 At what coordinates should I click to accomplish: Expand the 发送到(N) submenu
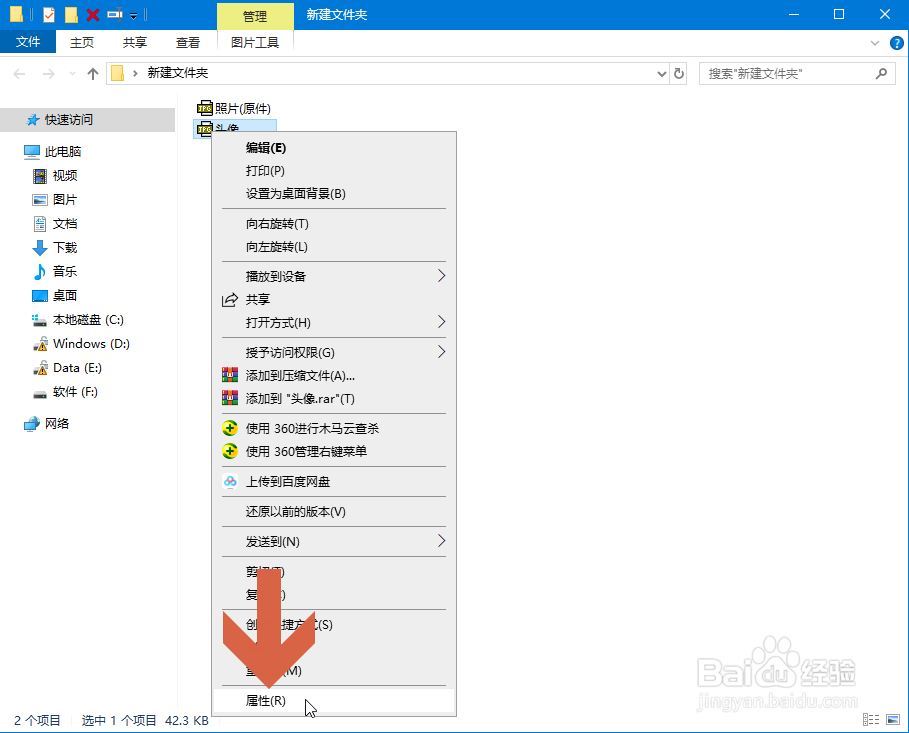tap(334, 542)
